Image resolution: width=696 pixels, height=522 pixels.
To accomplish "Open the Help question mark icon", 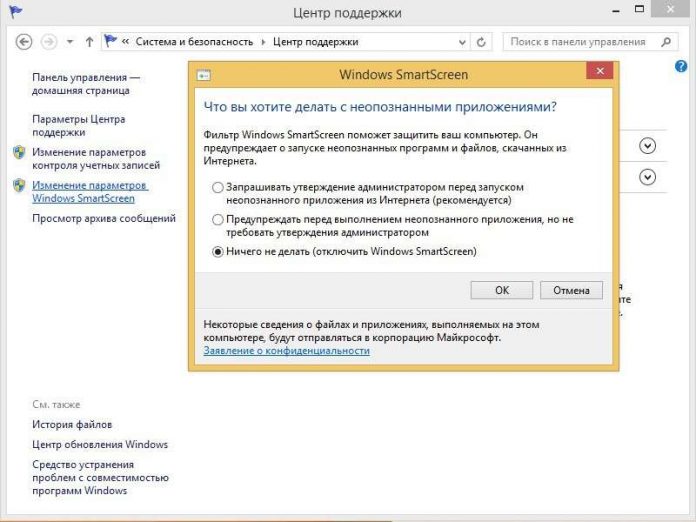I will point(681,67).
